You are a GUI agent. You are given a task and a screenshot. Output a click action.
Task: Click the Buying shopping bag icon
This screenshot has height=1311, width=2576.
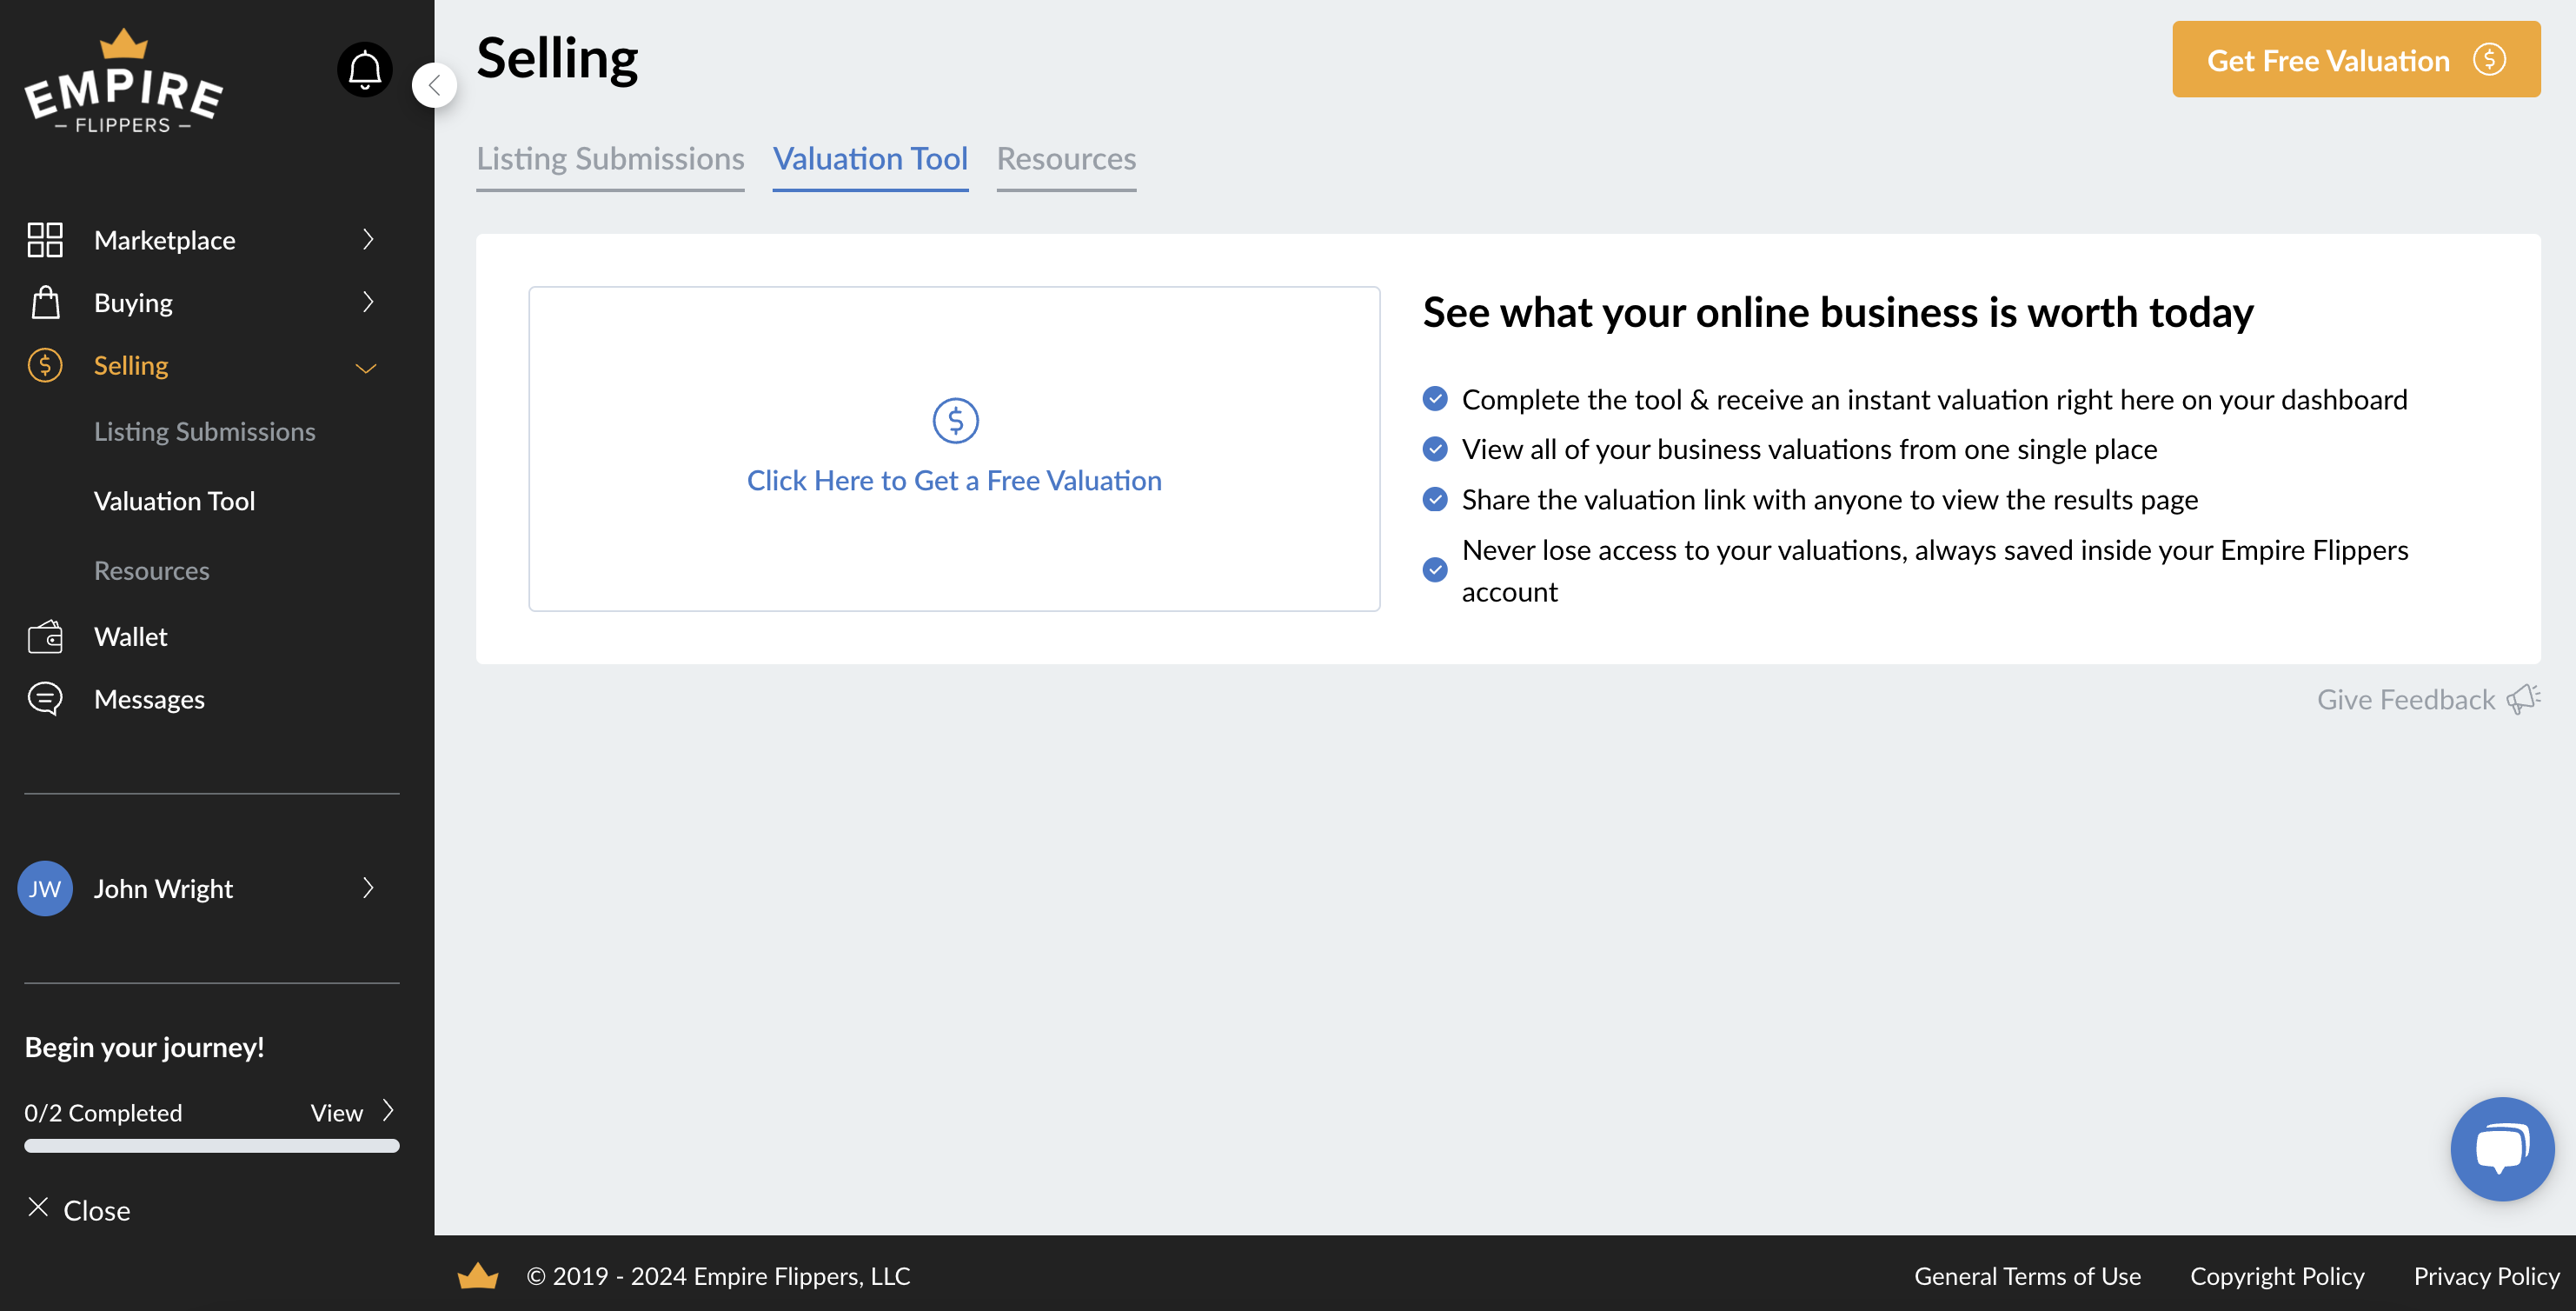pos(45,302)
